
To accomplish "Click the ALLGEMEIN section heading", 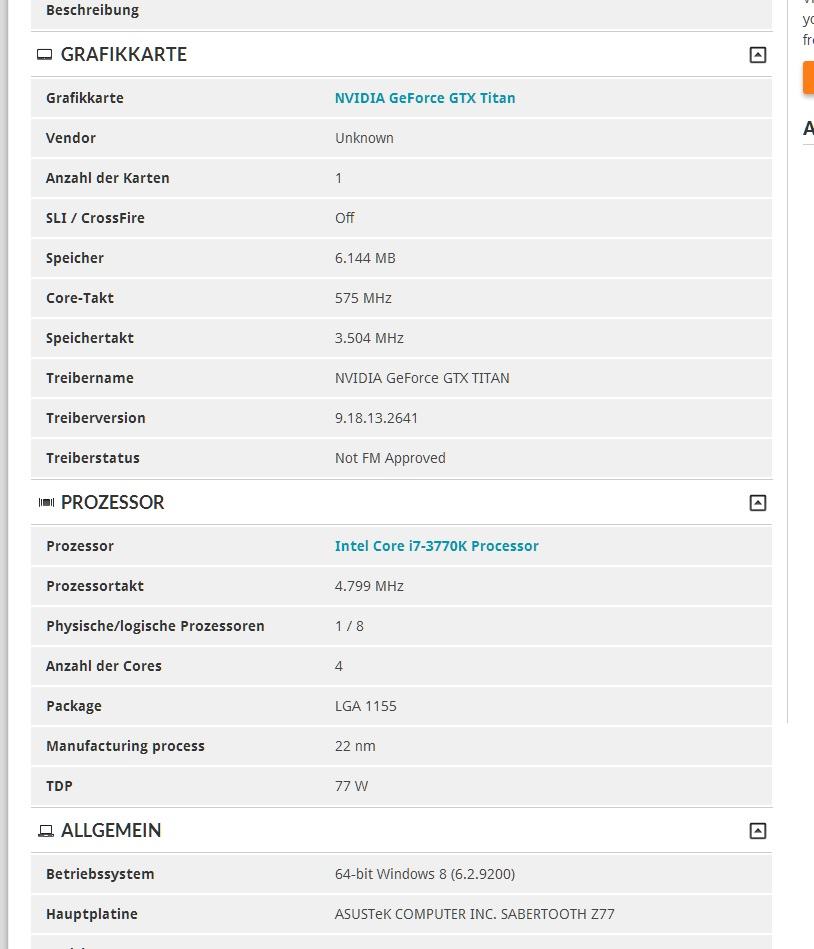I will click(111, 831).
